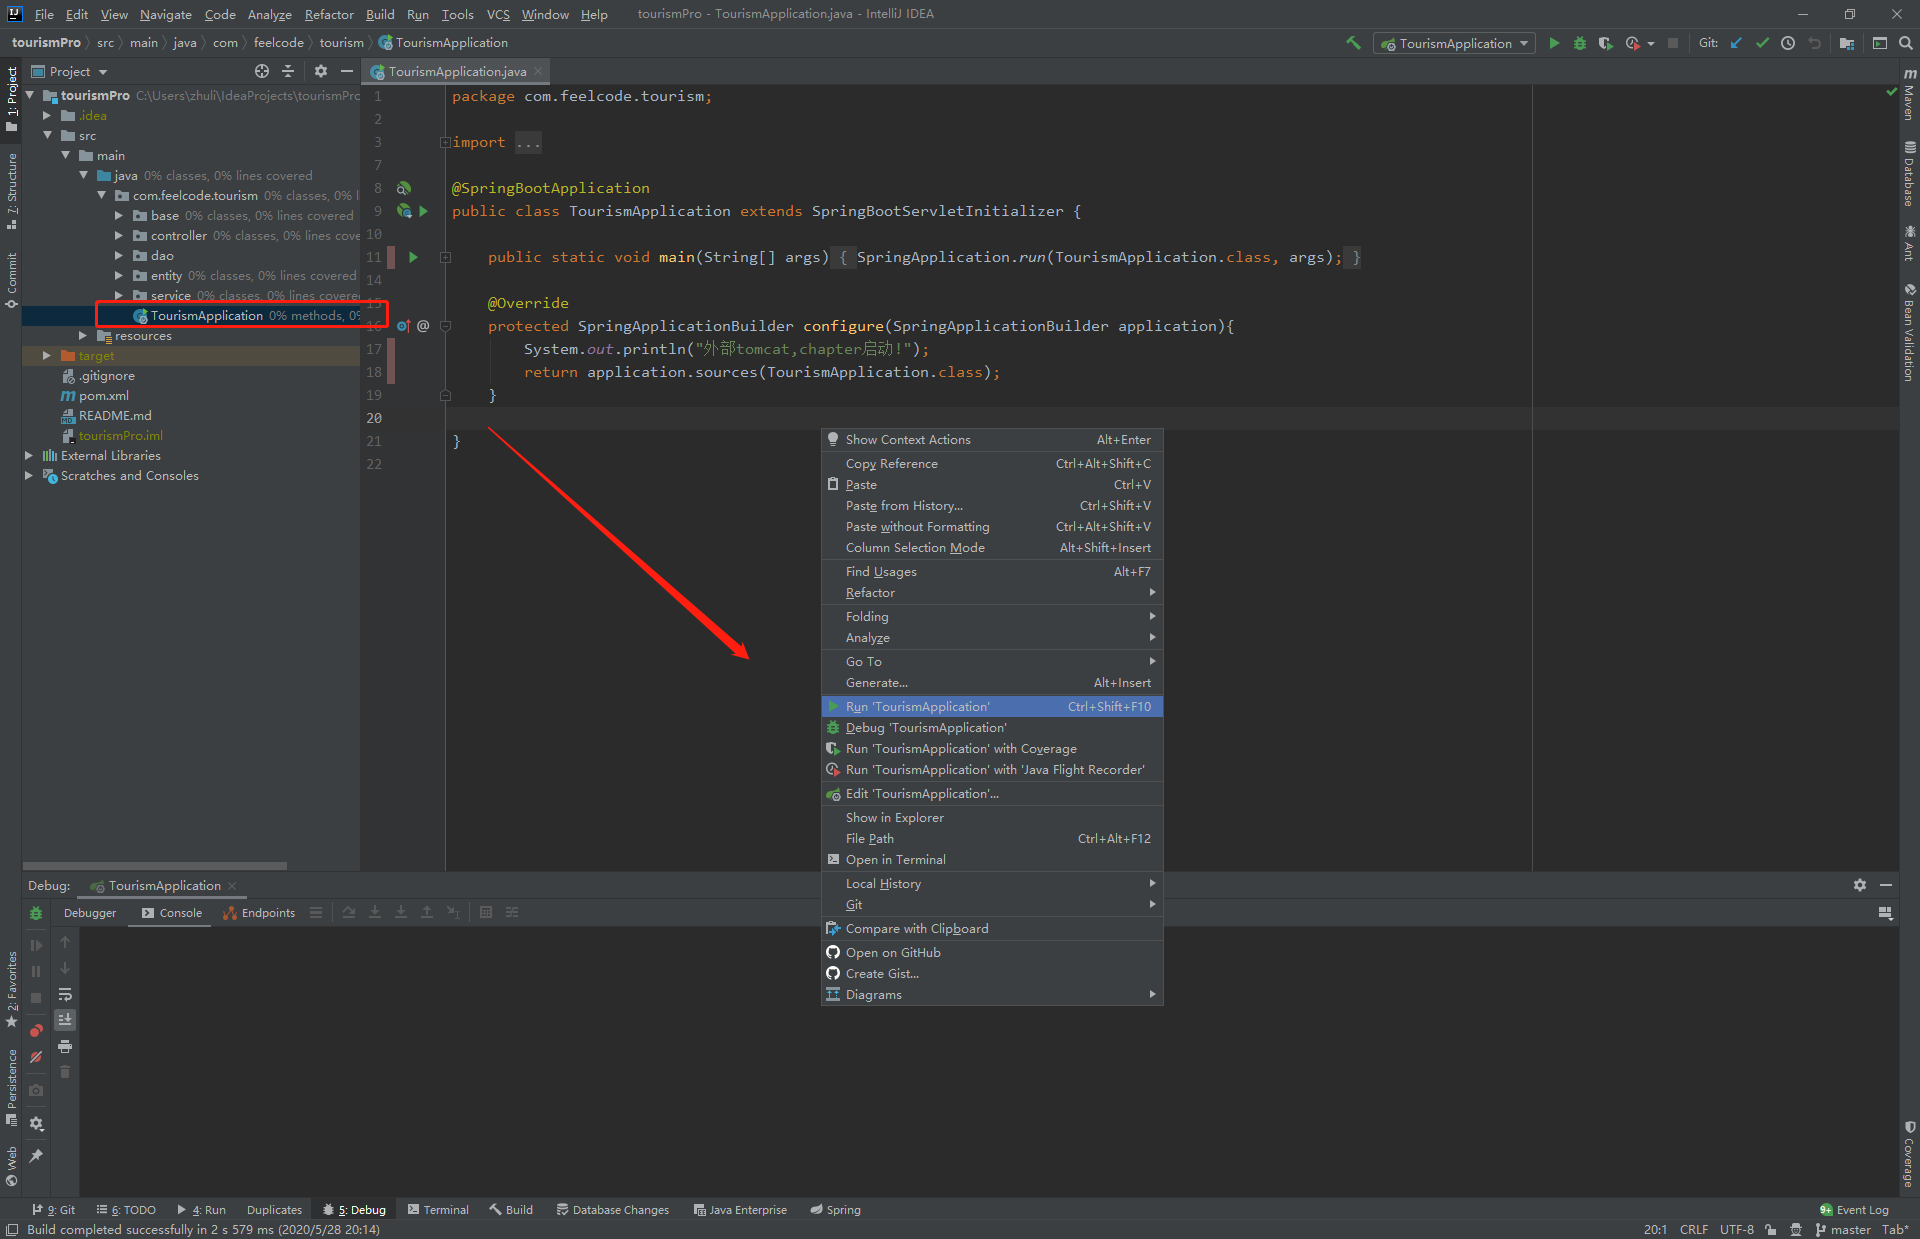Open the Maven tool window
Image resolution: width=1920 pixels, height=1239 pixels.
[x=1909, y=95]
